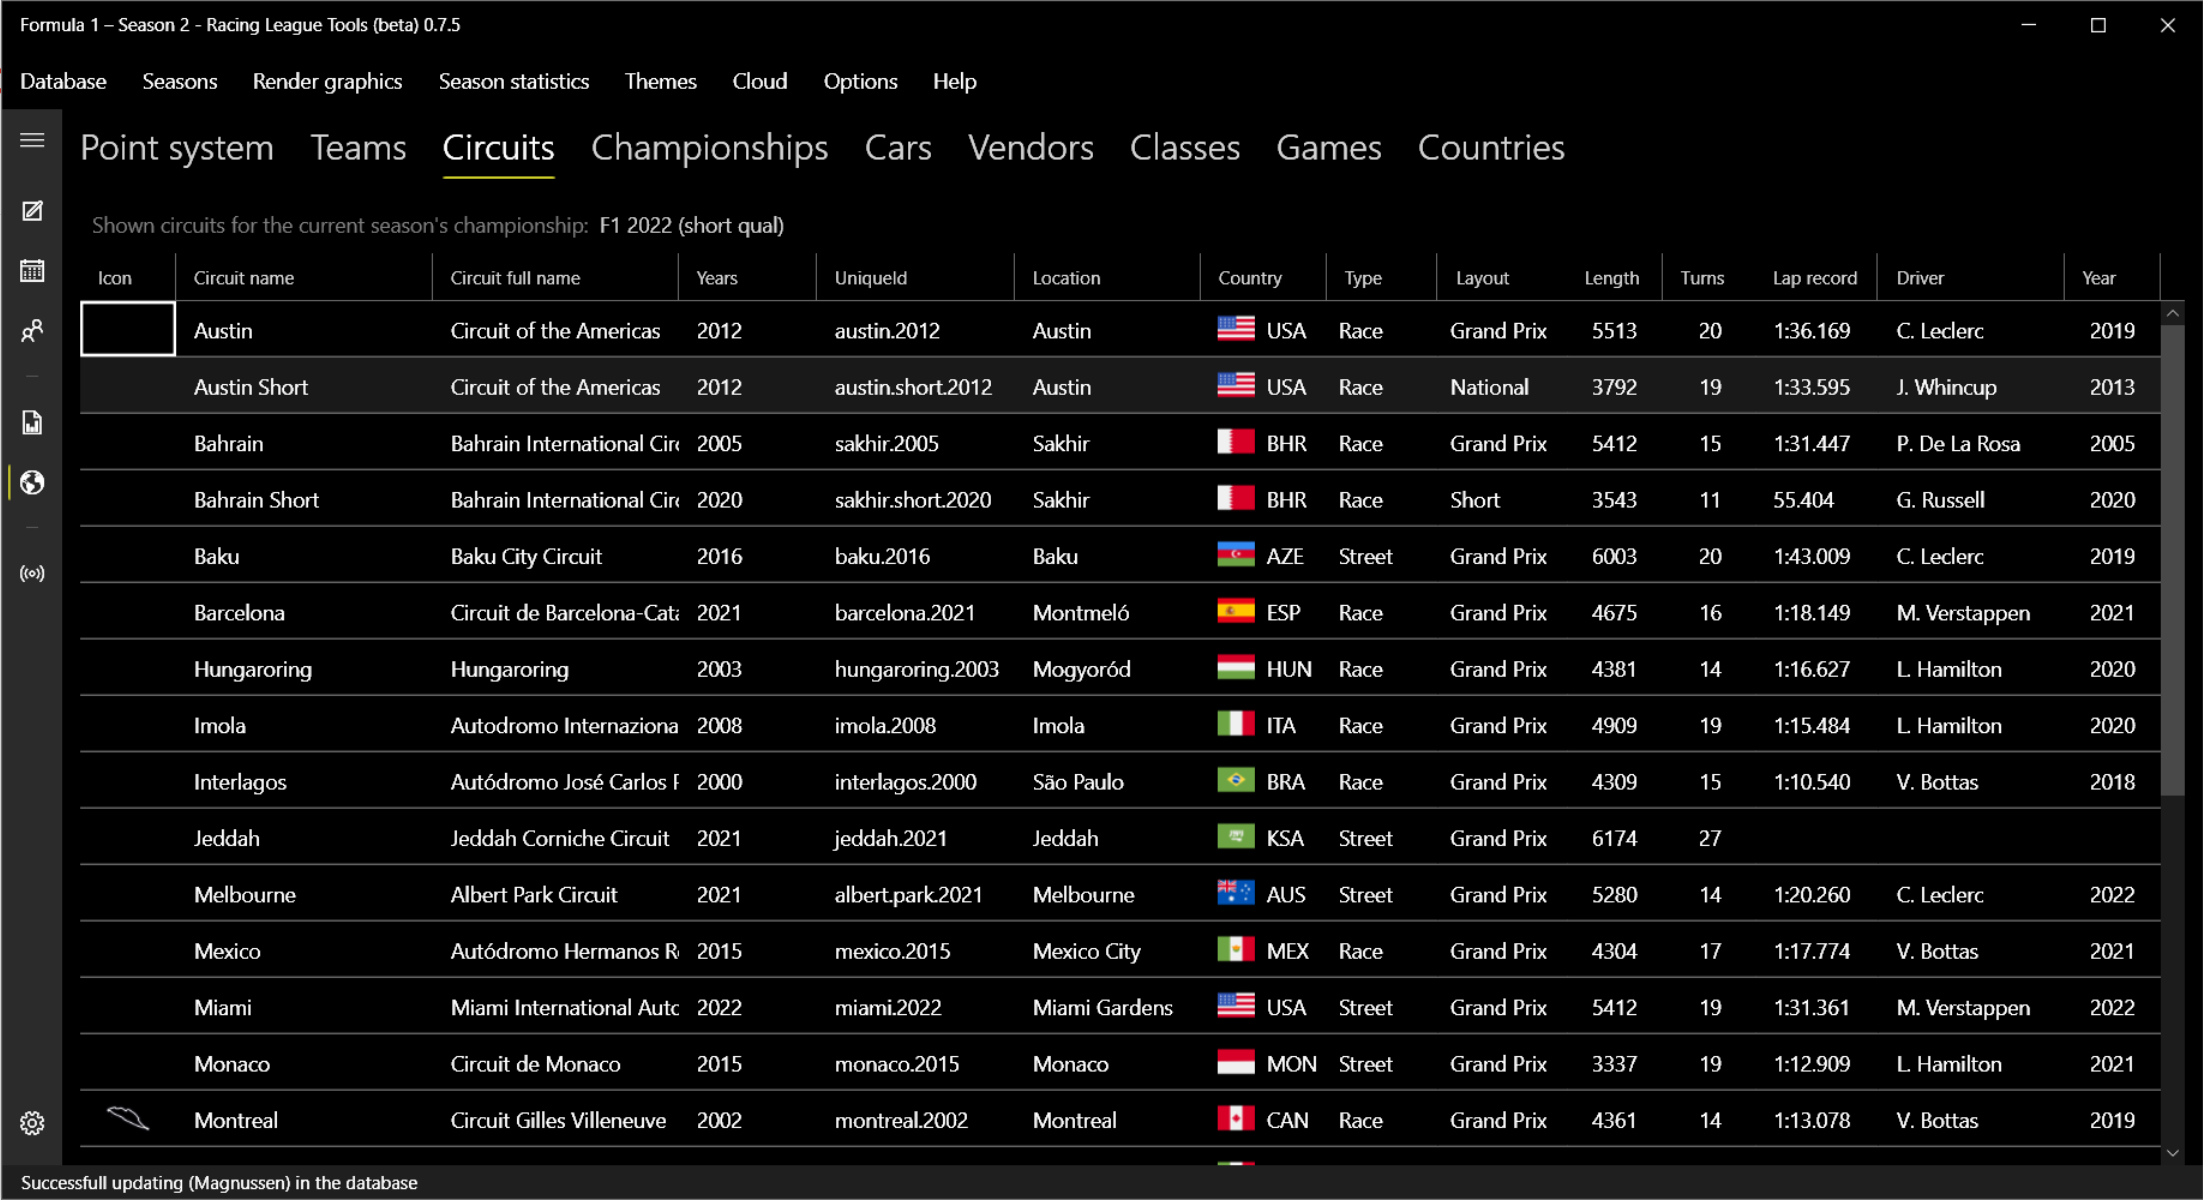Click the Monaco flag in Monaco row

click(x=1236, y=1062)
